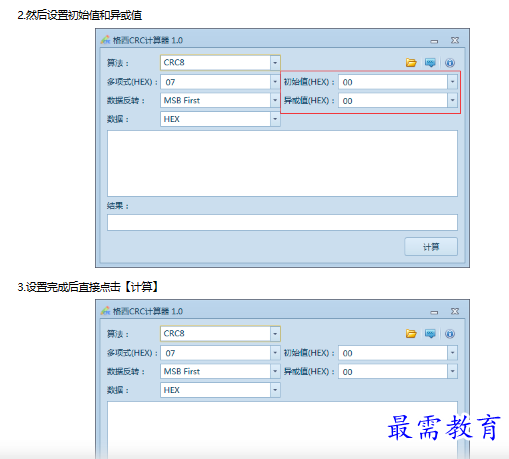Screen dimensions: 509x459
Task: Expand the polynomial 07 dropdown arrow in lower window
Action: (275, 353)
